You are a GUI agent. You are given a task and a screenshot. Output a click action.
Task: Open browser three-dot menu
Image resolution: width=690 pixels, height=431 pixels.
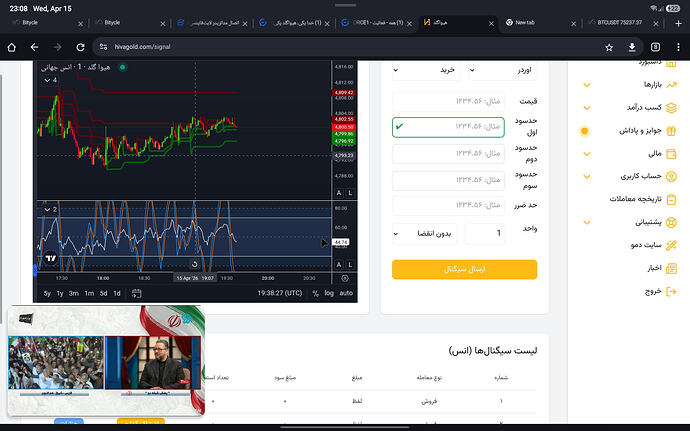point(678,47)
